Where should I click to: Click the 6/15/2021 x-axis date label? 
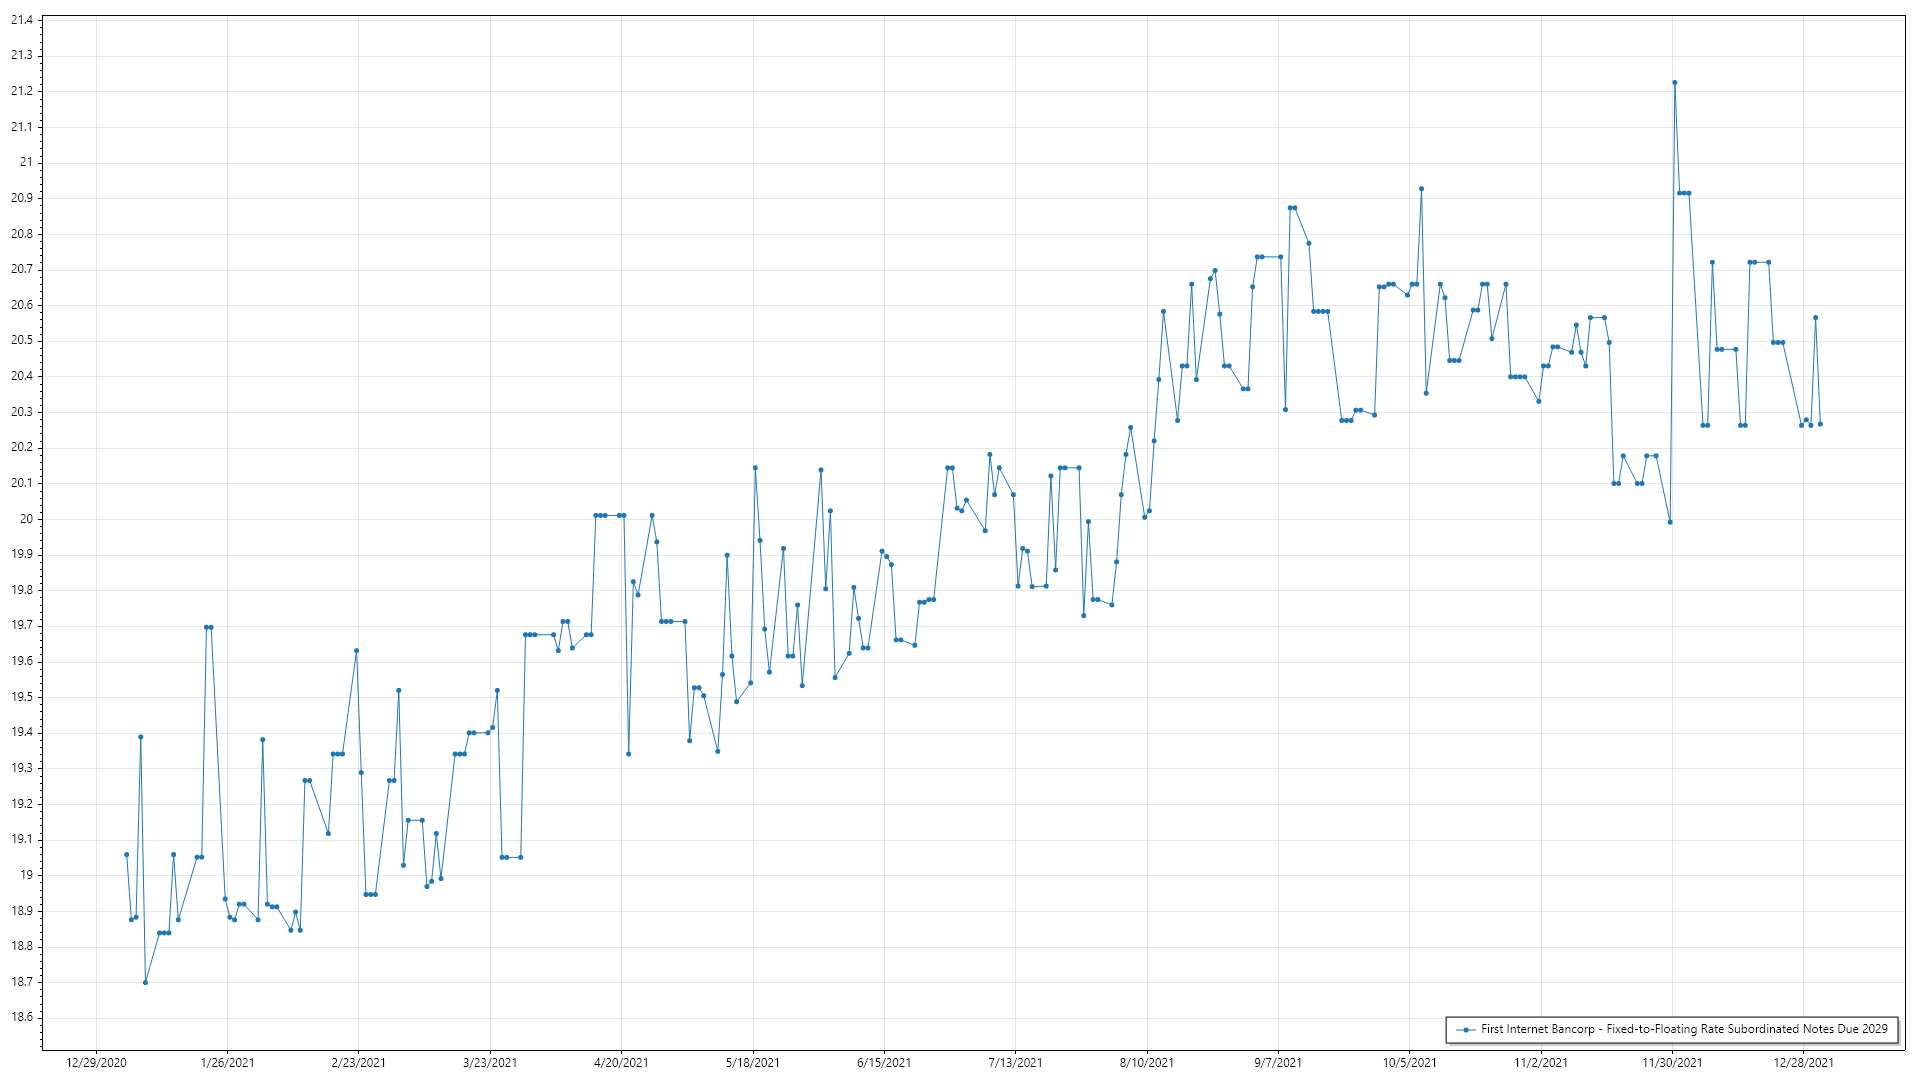(x=884, y=1062)
